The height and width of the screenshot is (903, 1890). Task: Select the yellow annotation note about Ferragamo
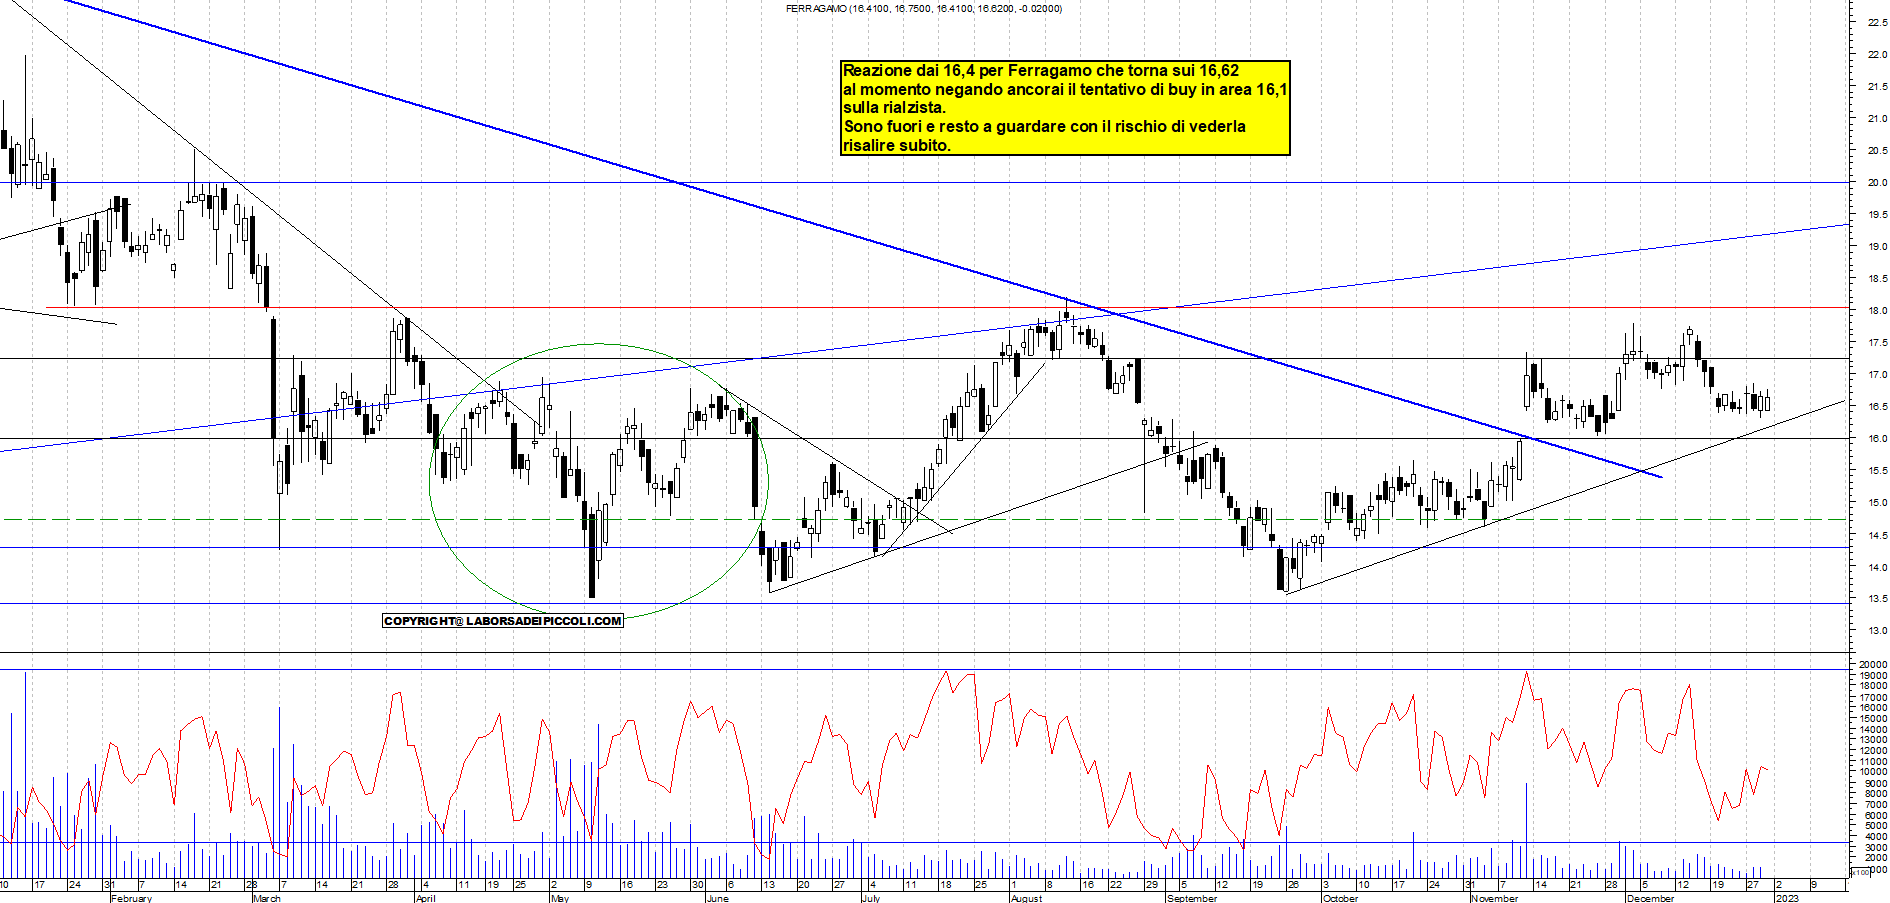coord(1065,108)
